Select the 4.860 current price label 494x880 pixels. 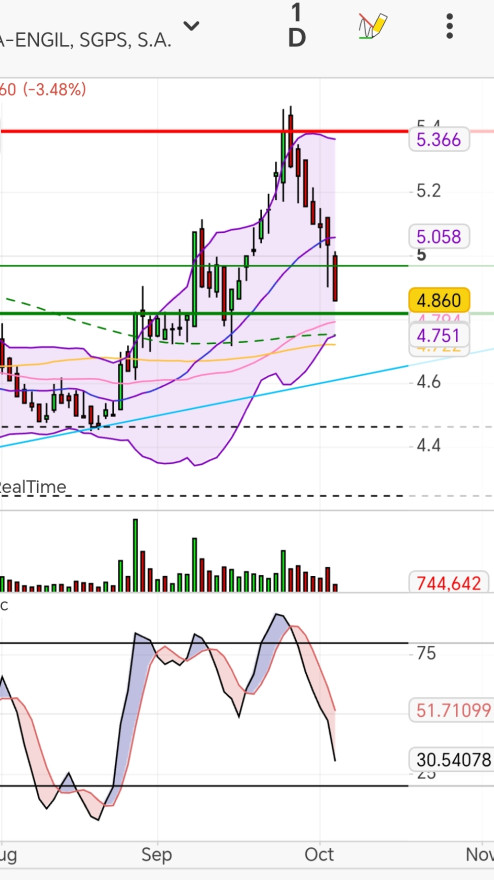[439, 300]
